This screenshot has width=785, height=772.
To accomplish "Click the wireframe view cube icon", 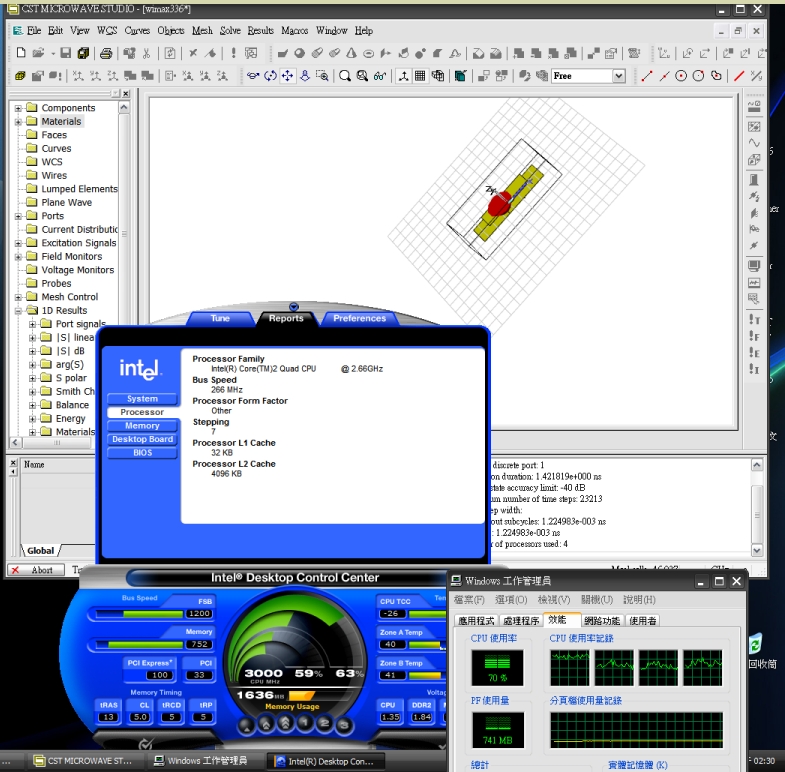I will (x=438, y=76).
